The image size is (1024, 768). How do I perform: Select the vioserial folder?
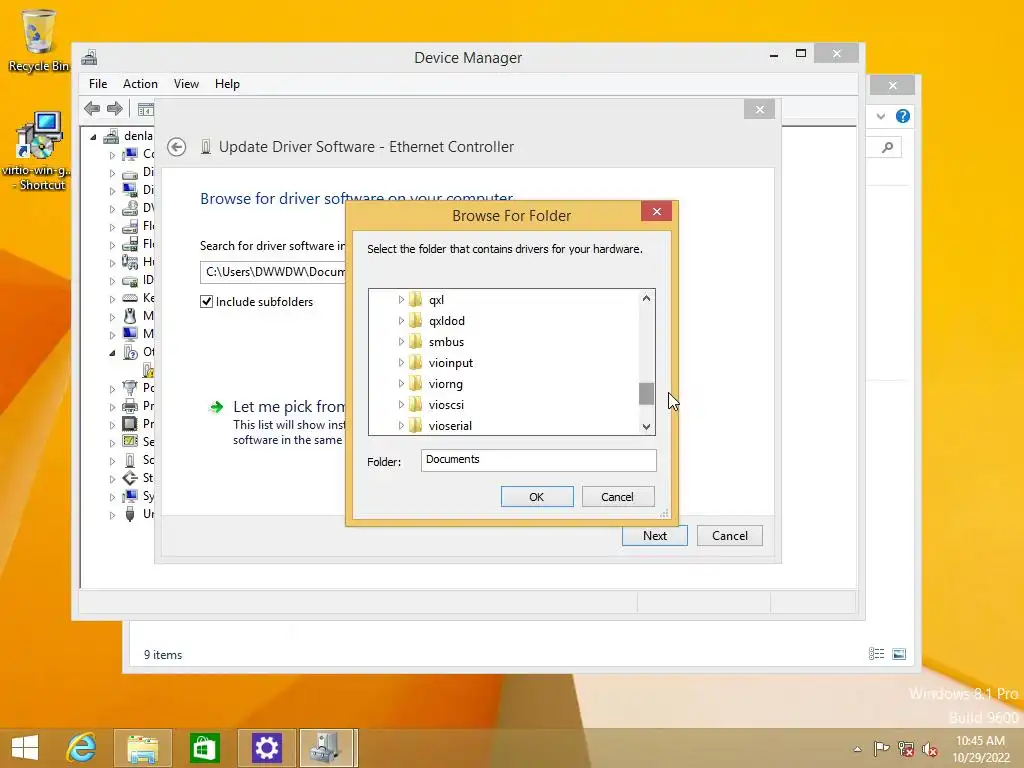coord(450,426)
